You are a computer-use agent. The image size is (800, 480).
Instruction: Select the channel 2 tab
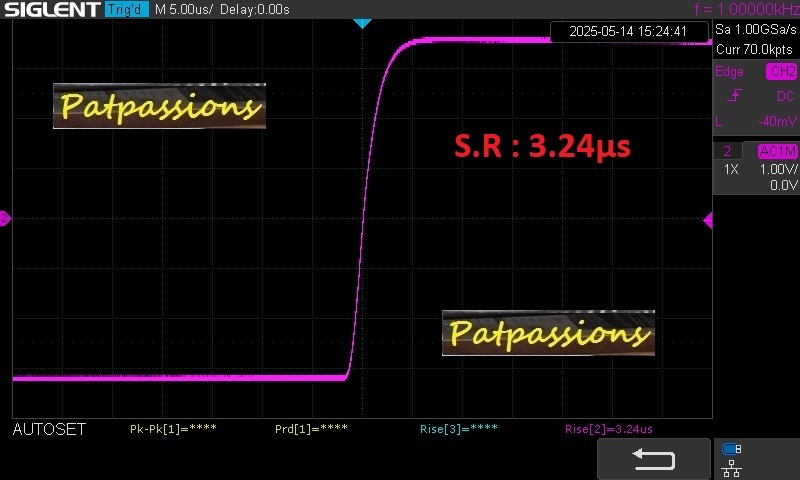(728, 151)
